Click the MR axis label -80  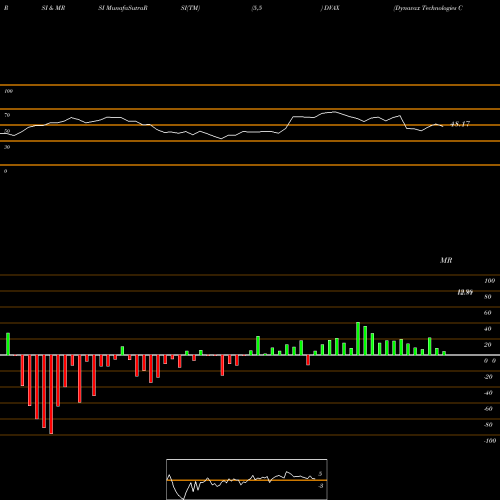tap(488, 425)
